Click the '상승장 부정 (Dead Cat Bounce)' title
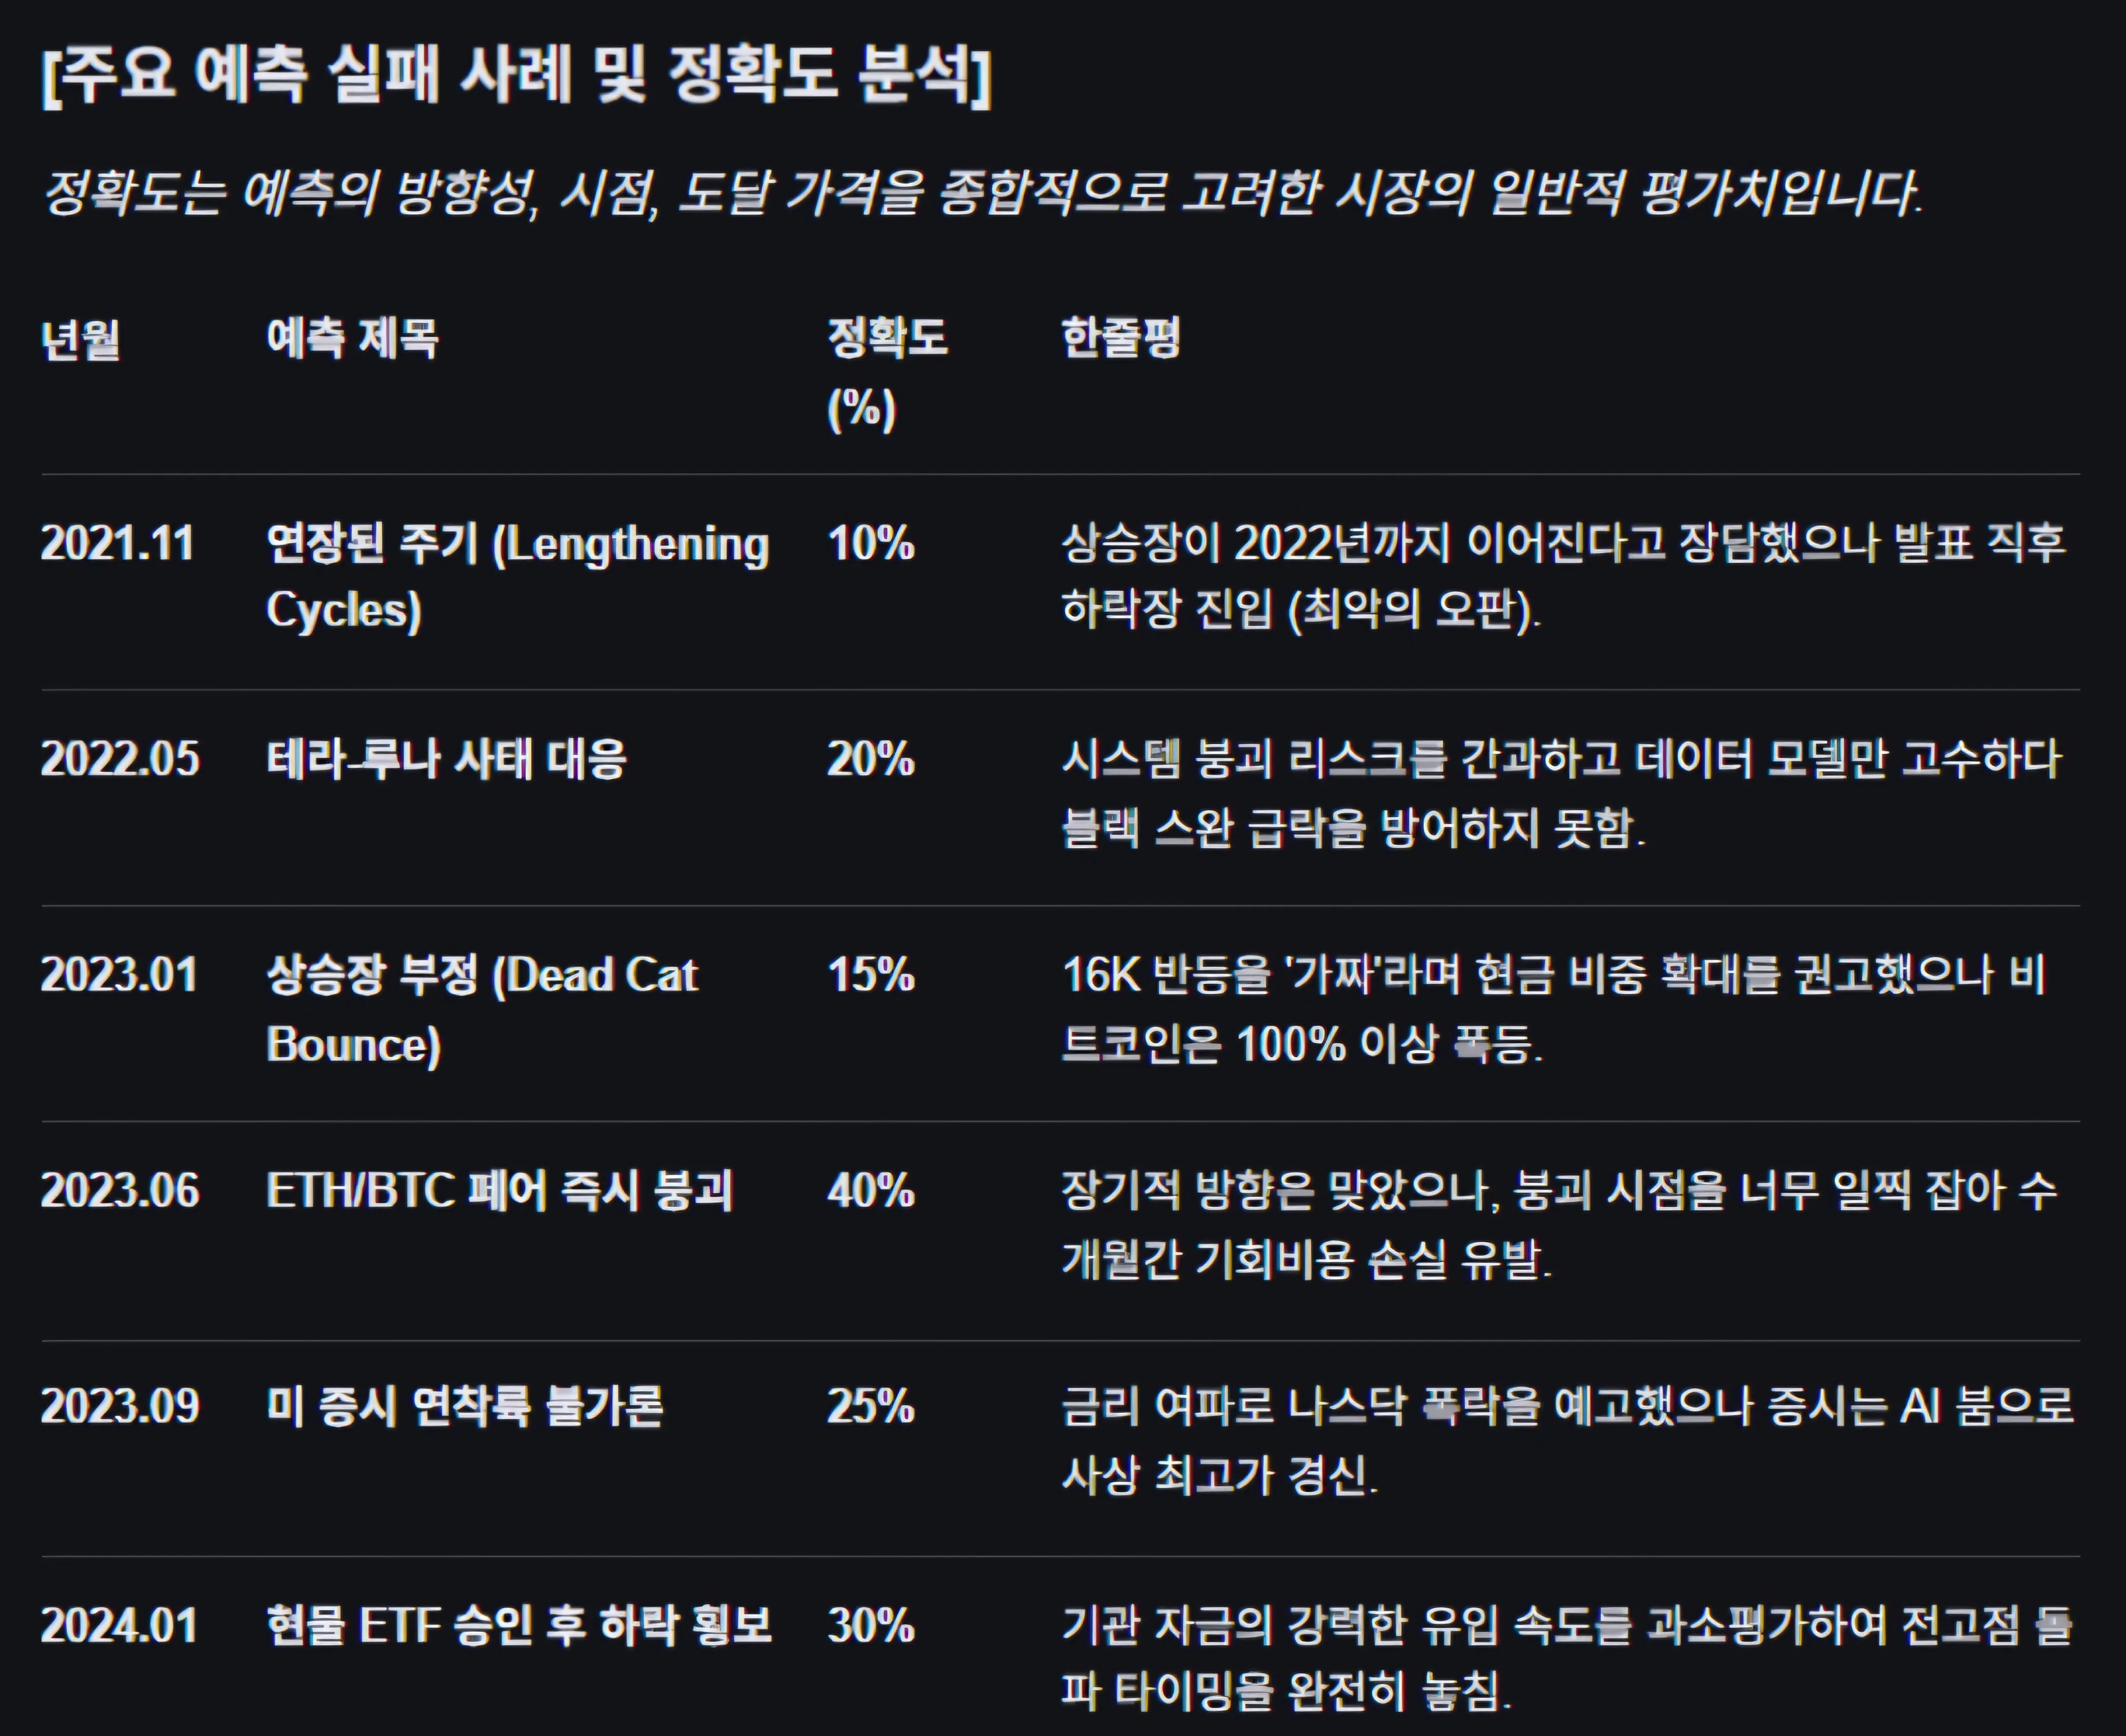 click(x=481, y=1008)
